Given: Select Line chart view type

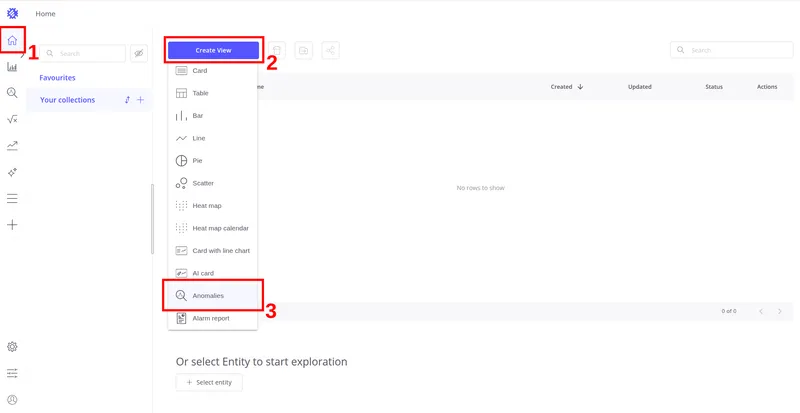Looking at the screenshot, I should (212, 138).
